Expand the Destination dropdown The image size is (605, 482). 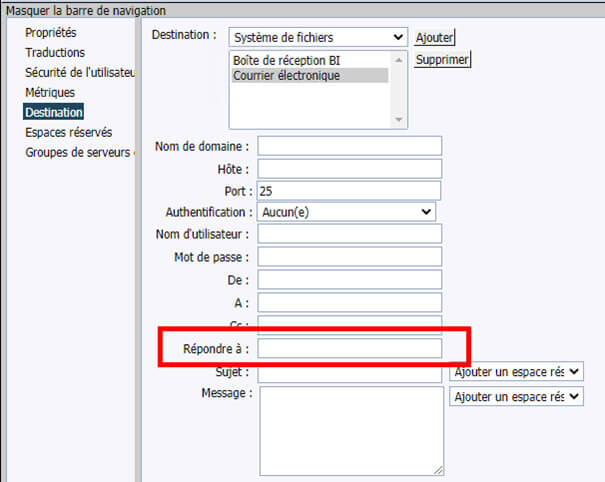pos(318,37)
